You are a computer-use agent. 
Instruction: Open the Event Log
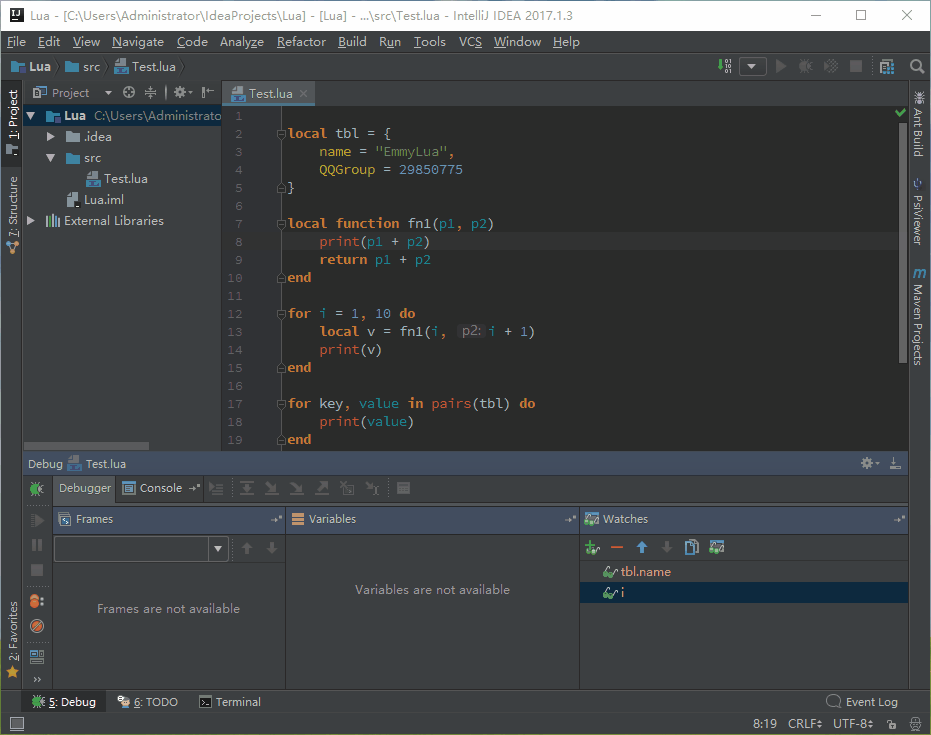862,701
